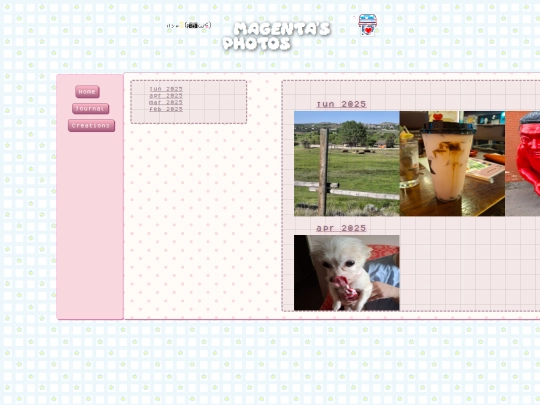The height and width of the screenshot is (405, 540).
Task: Jump to jun 2025 in the month list
Action: point(166,89)
